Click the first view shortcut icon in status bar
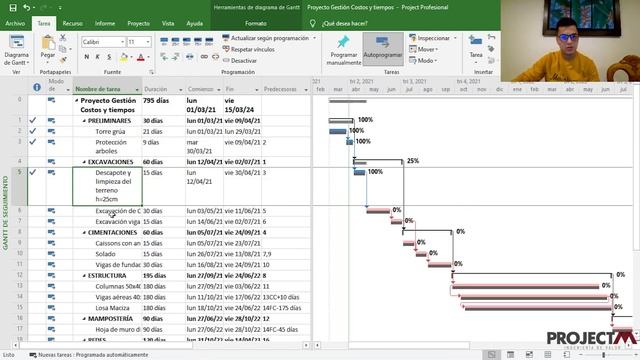 [491, 355]
